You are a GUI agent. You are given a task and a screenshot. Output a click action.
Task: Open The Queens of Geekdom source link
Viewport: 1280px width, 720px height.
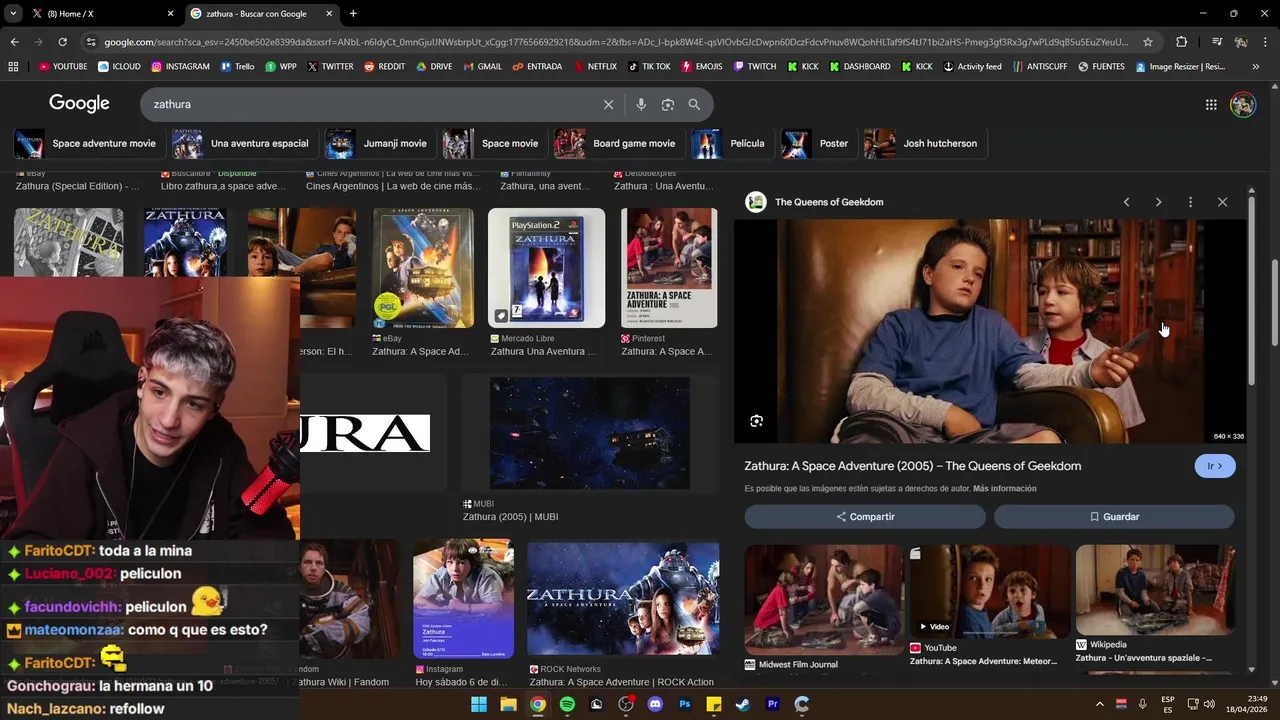(x=829, y=202)
